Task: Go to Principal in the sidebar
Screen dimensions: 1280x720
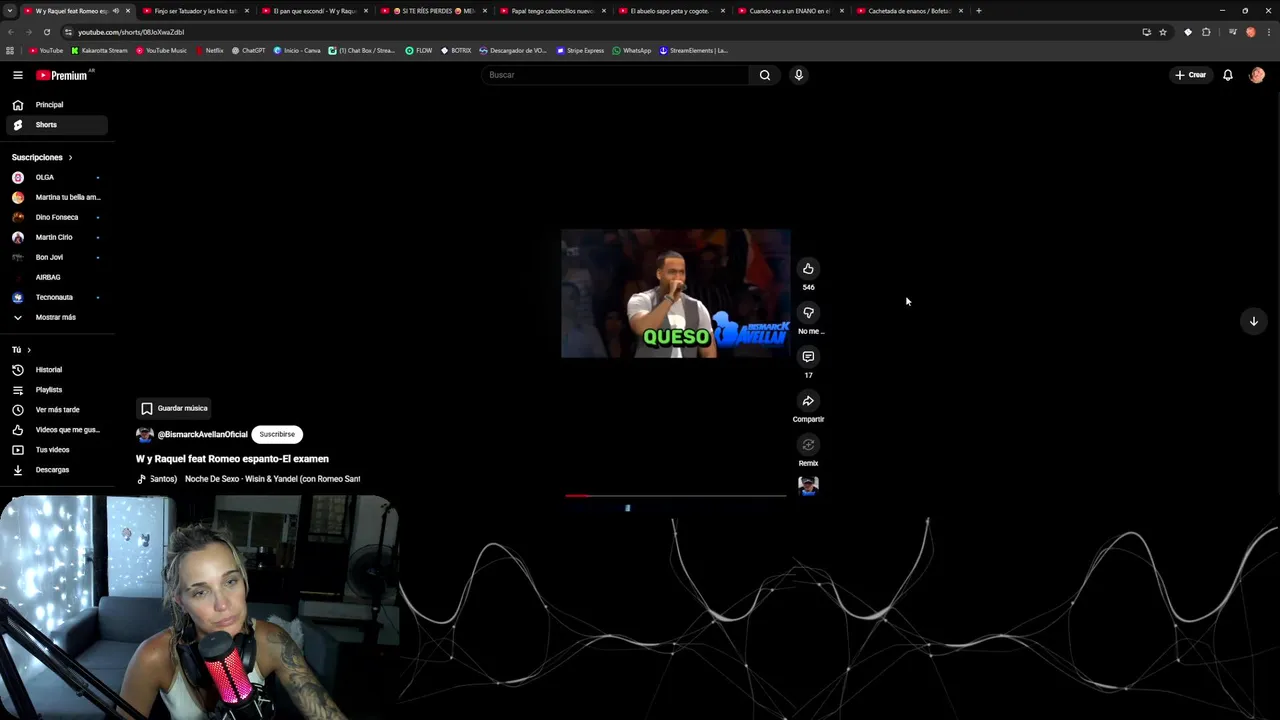Action: tap(56, 105)
